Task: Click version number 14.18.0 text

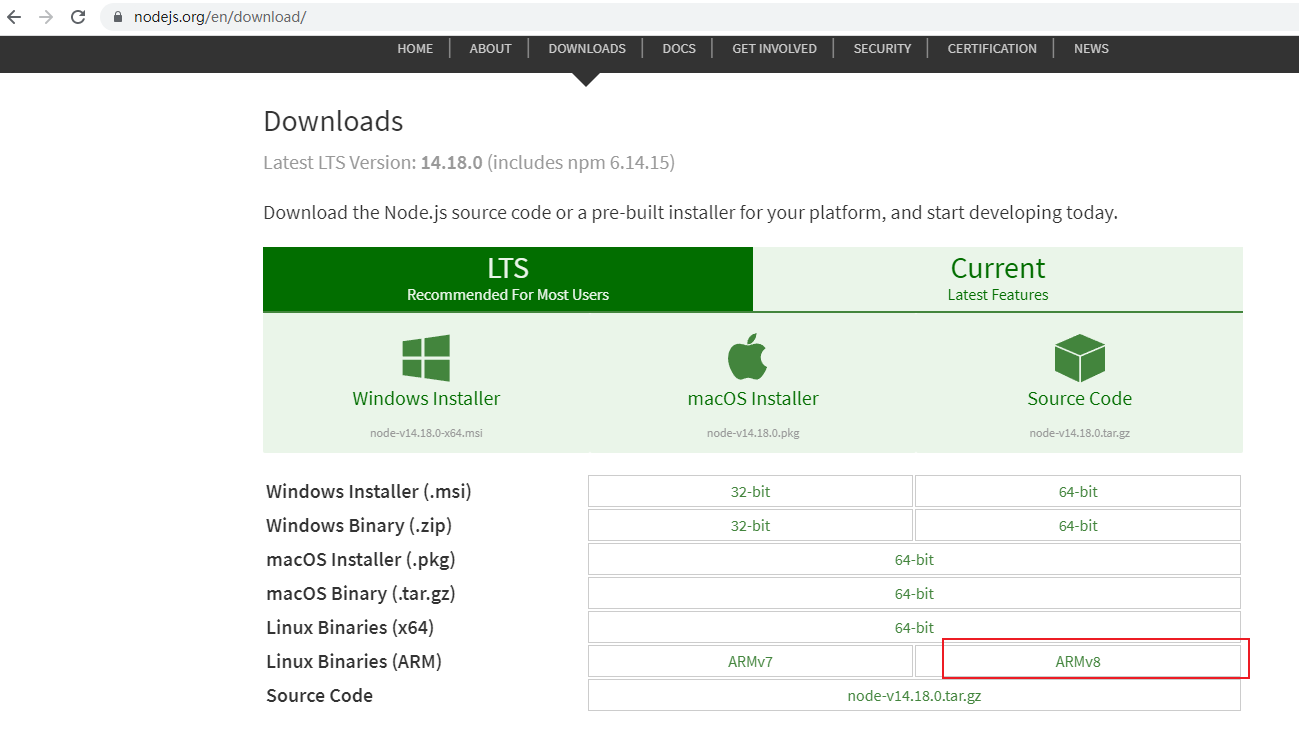Action: [452, 162]
